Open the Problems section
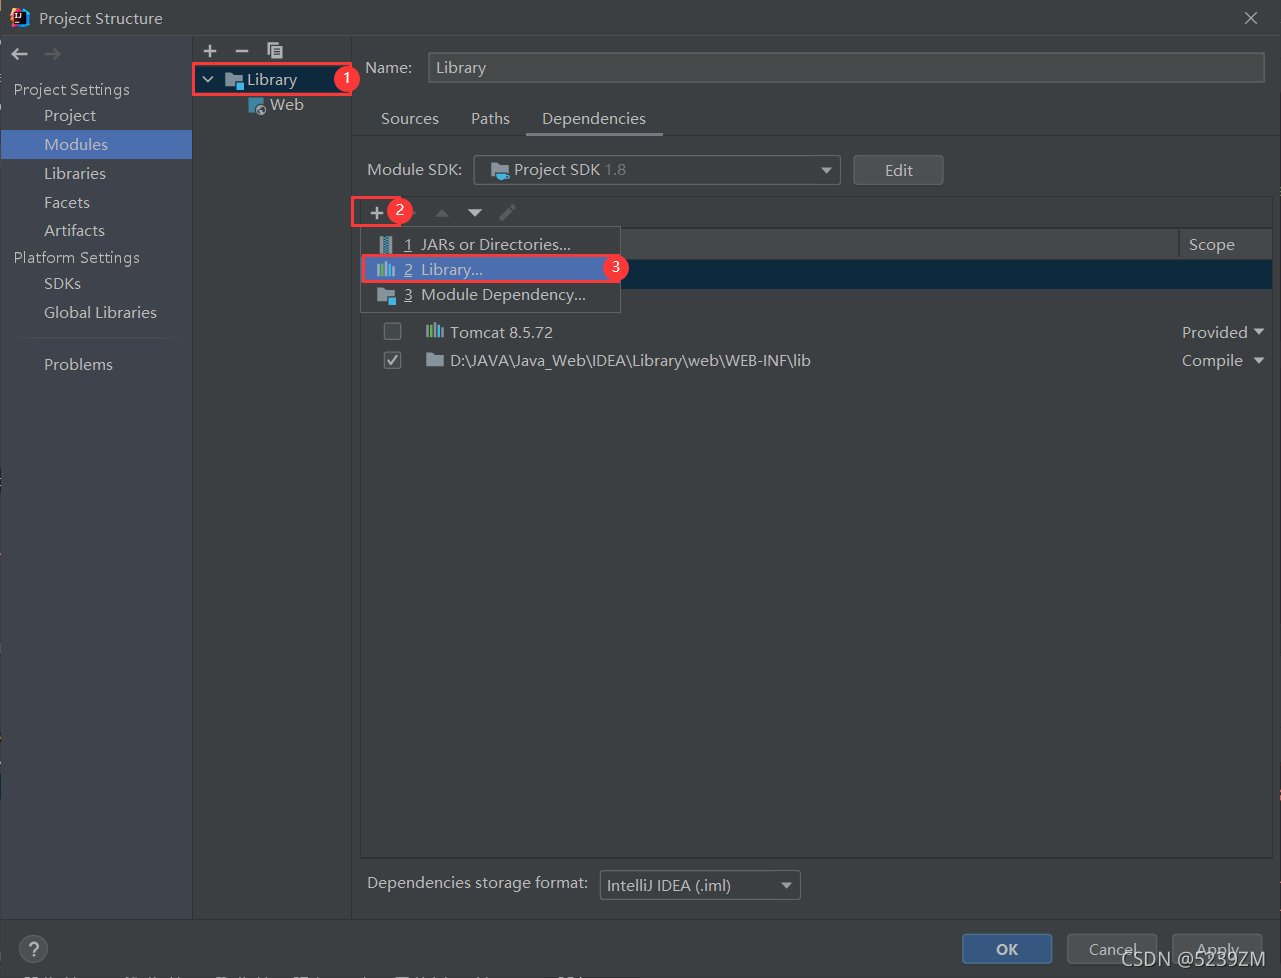This screenshot has width=1281, height=978. click(78, 364)
